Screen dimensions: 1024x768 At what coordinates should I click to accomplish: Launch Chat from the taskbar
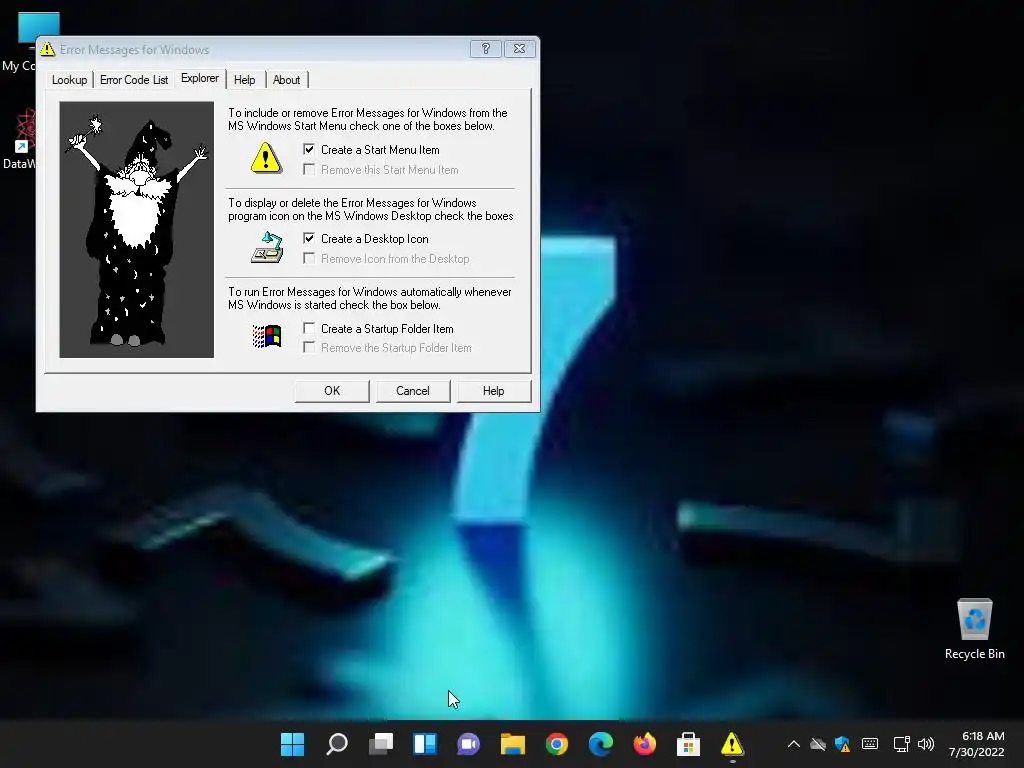coord(469,744)
